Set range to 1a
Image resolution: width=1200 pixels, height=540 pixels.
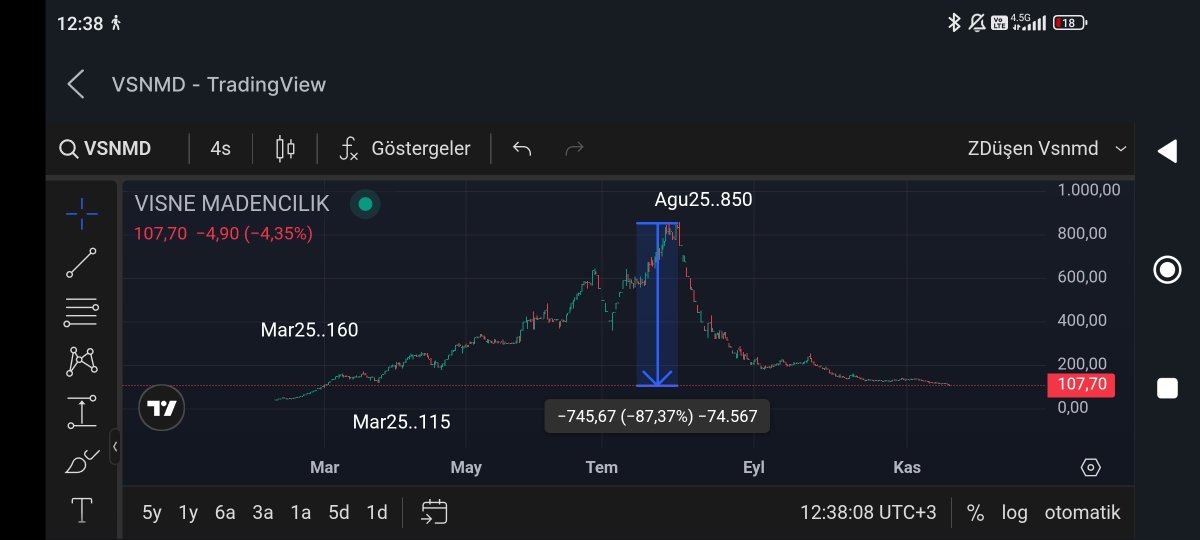point(301,513)
